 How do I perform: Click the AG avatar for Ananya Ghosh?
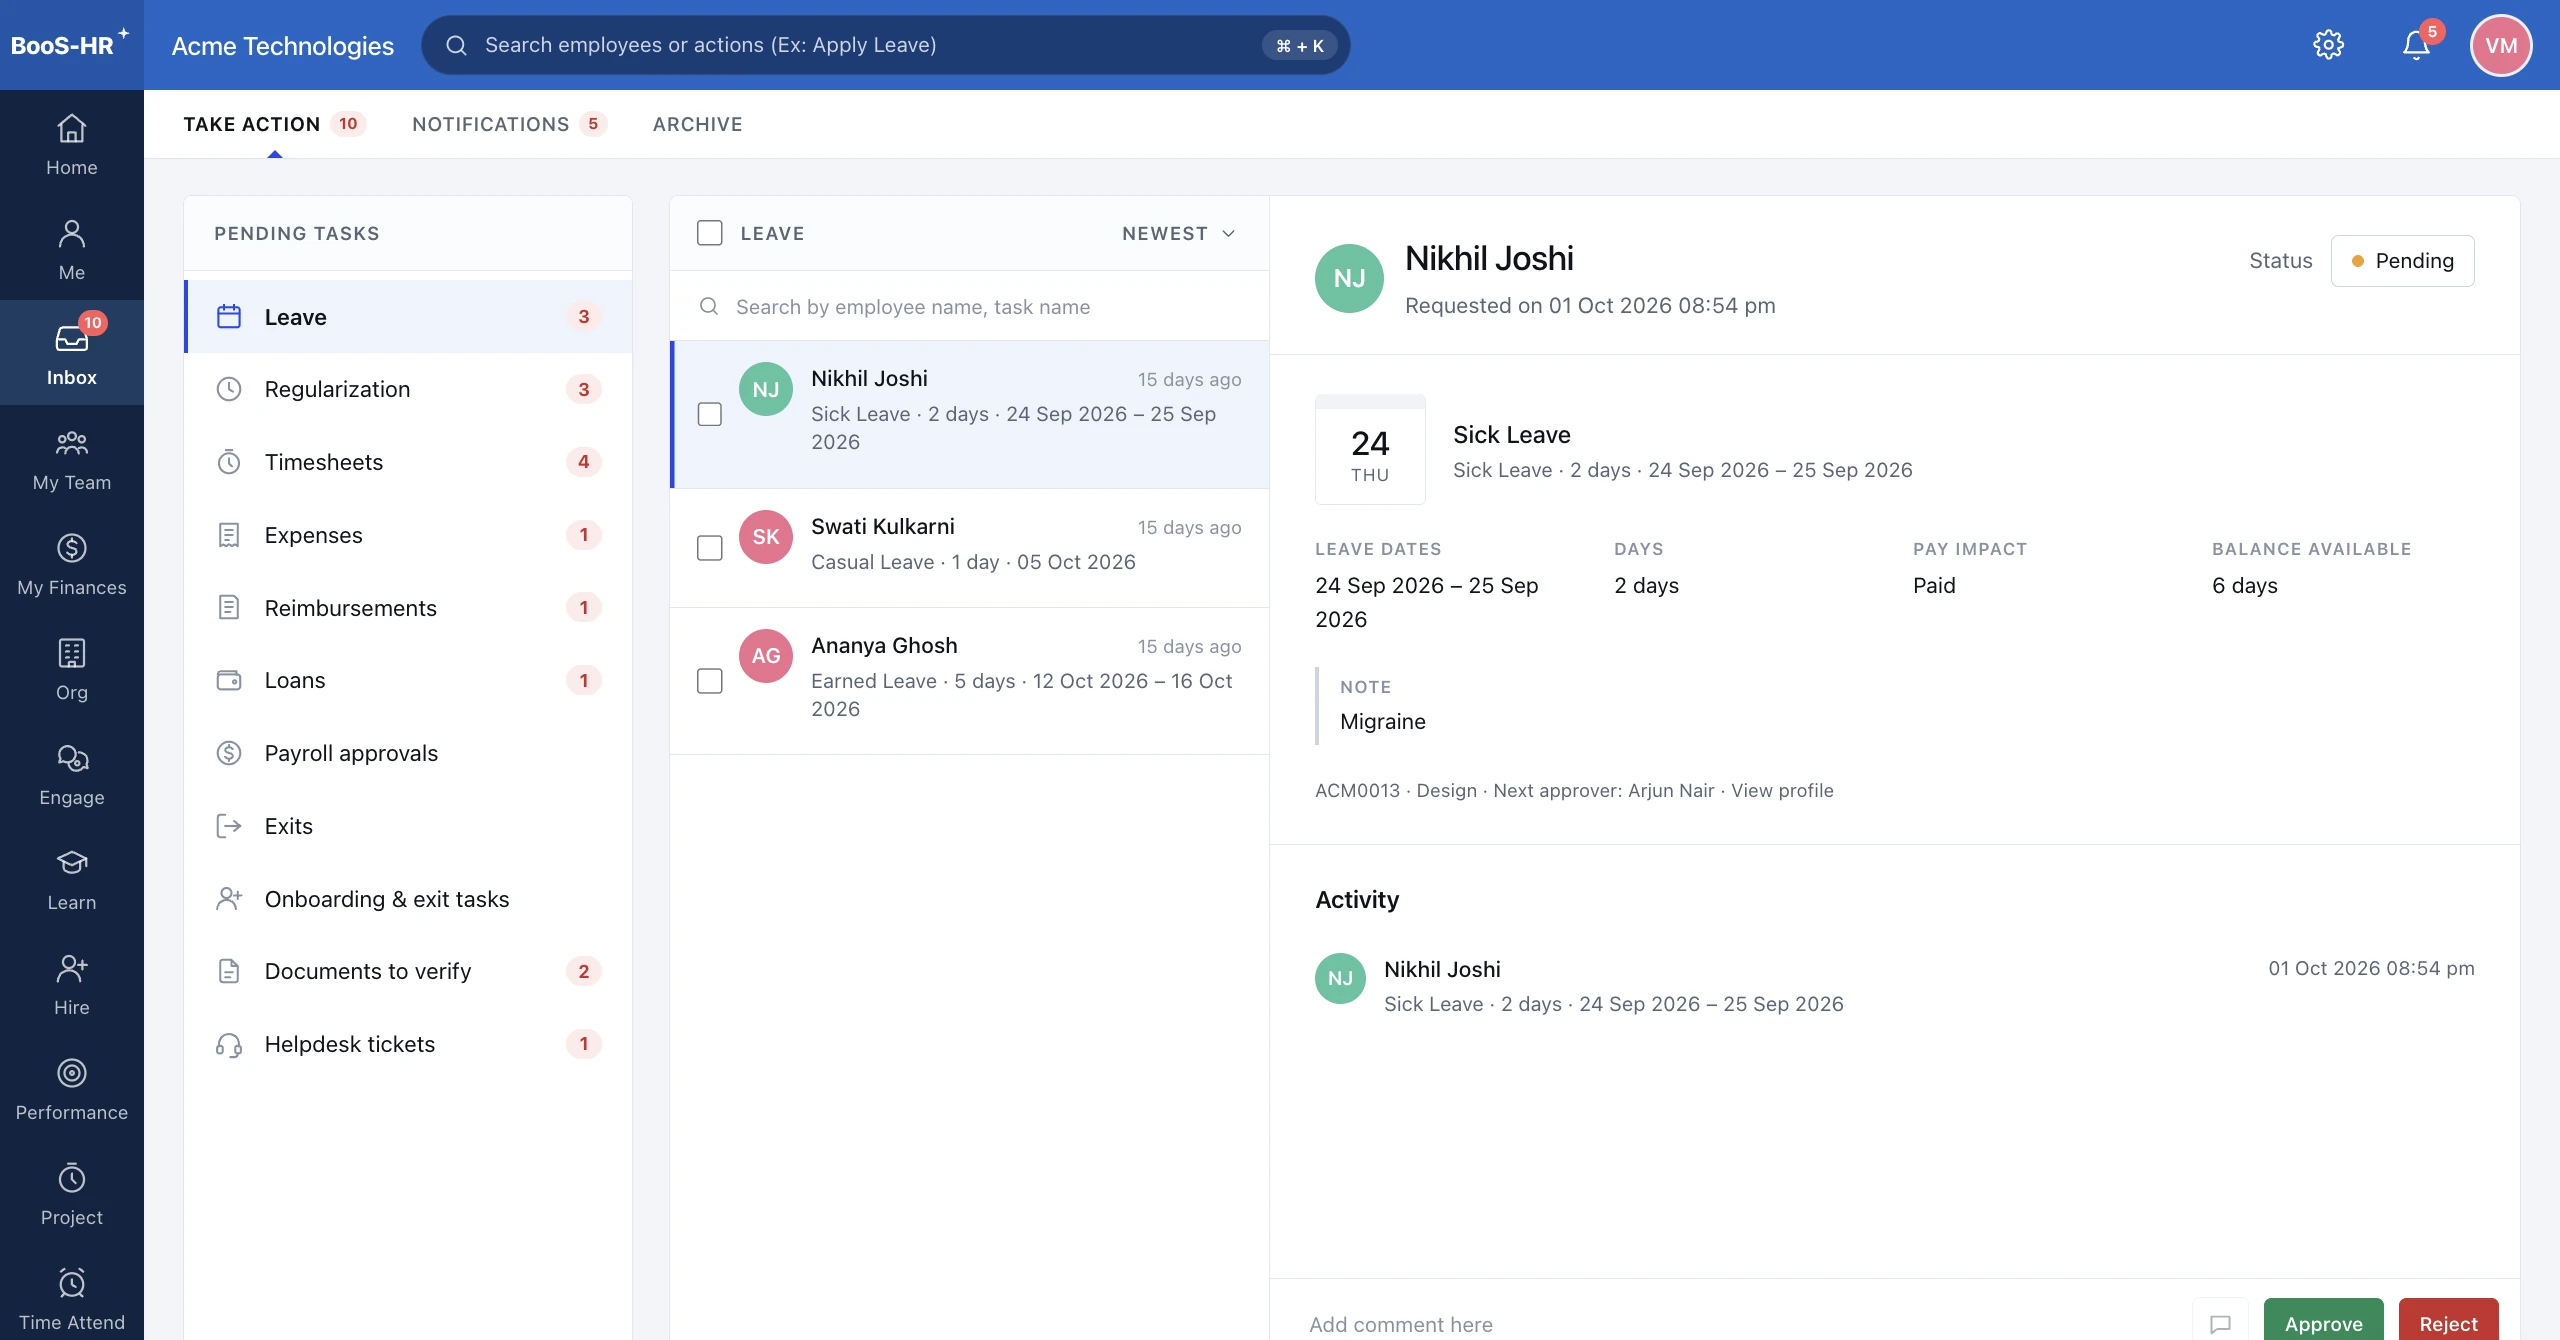point(765,656)
